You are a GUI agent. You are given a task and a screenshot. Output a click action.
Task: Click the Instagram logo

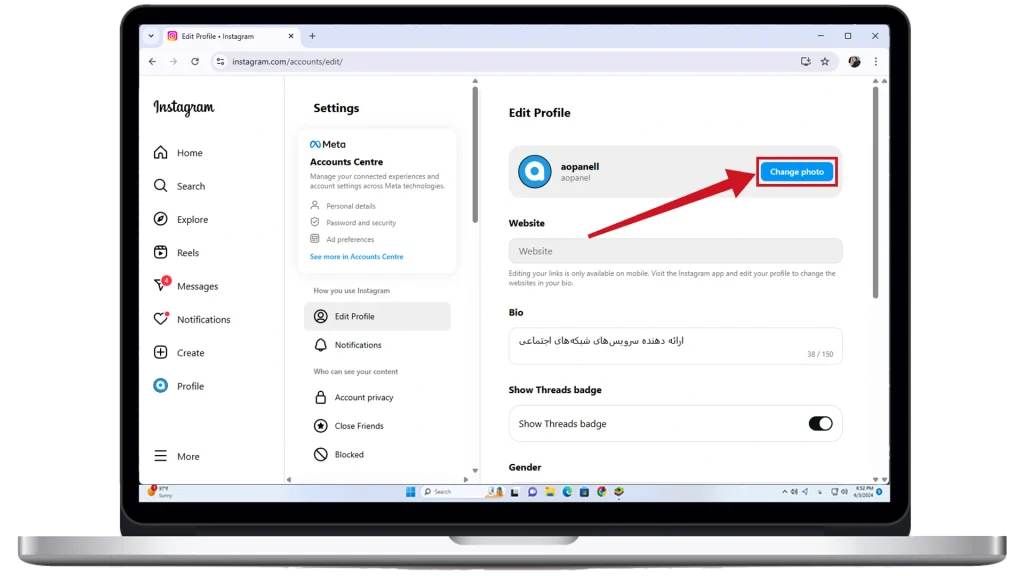[184, 107]
